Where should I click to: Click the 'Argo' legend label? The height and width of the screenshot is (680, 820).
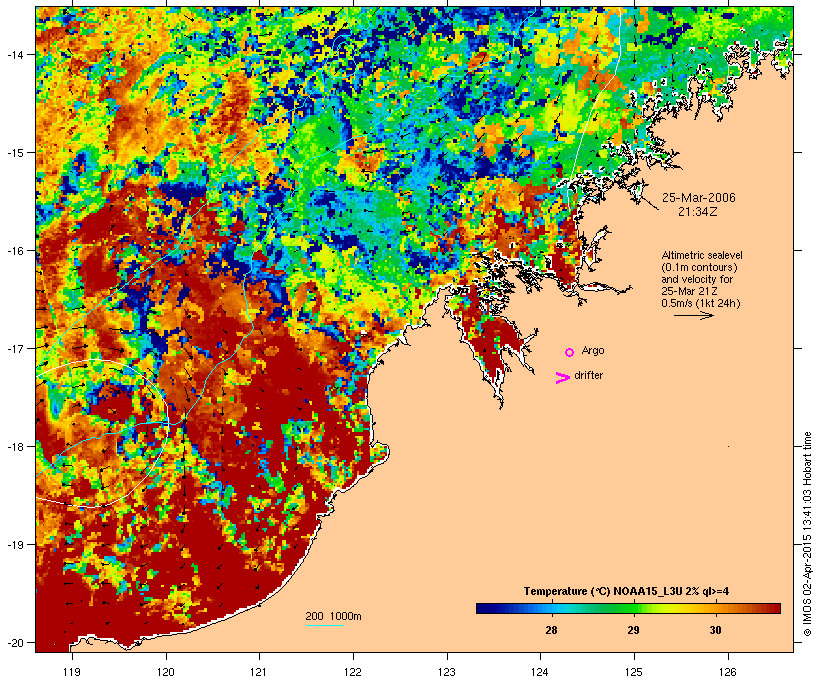pos(593,350)
